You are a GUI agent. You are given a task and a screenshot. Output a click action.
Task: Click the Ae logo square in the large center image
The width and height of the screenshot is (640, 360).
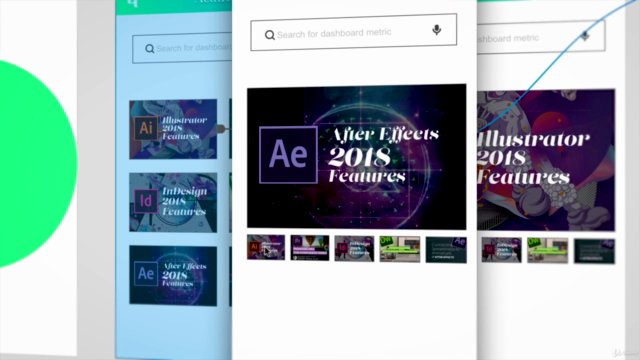tap(289, 155)
